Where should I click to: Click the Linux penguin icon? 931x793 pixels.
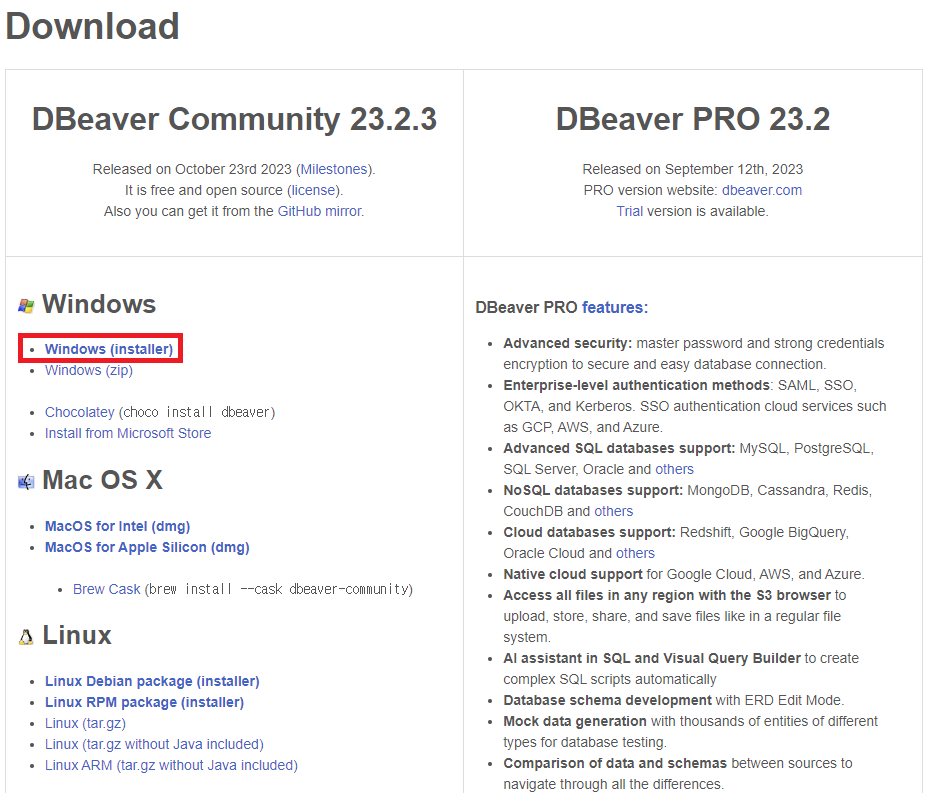click(26, 637)
